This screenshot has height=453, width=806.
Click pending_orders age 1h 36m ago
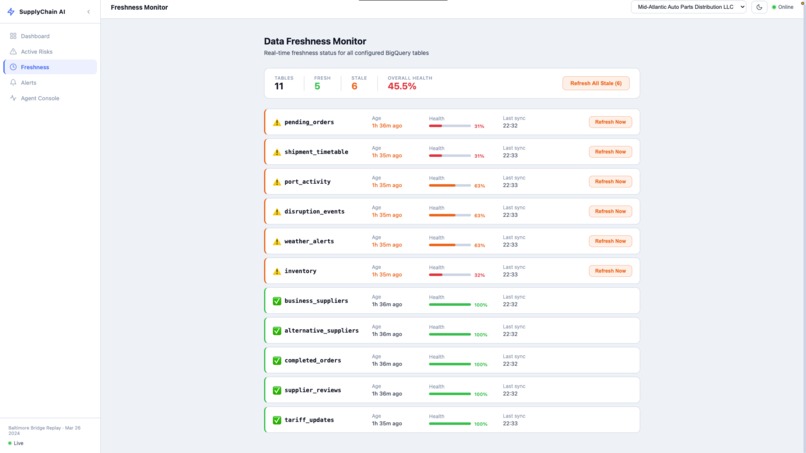(387, 125)
